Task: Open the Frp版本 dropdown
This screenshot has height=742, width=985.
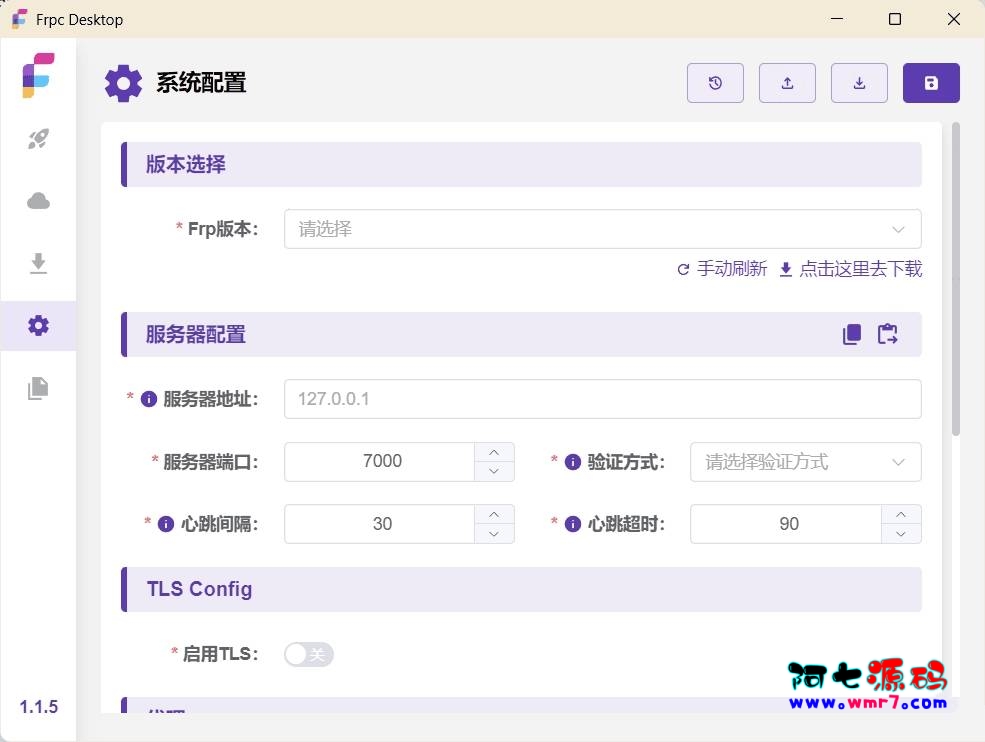Action: coord(602,229)
